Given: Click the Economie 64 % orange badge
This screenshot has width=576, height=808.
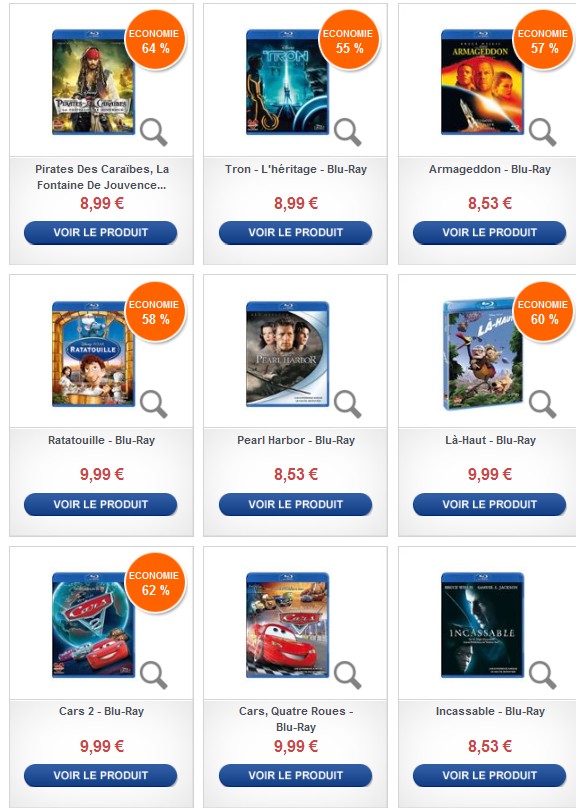Looking at the screenshot, I should [155, 41].
